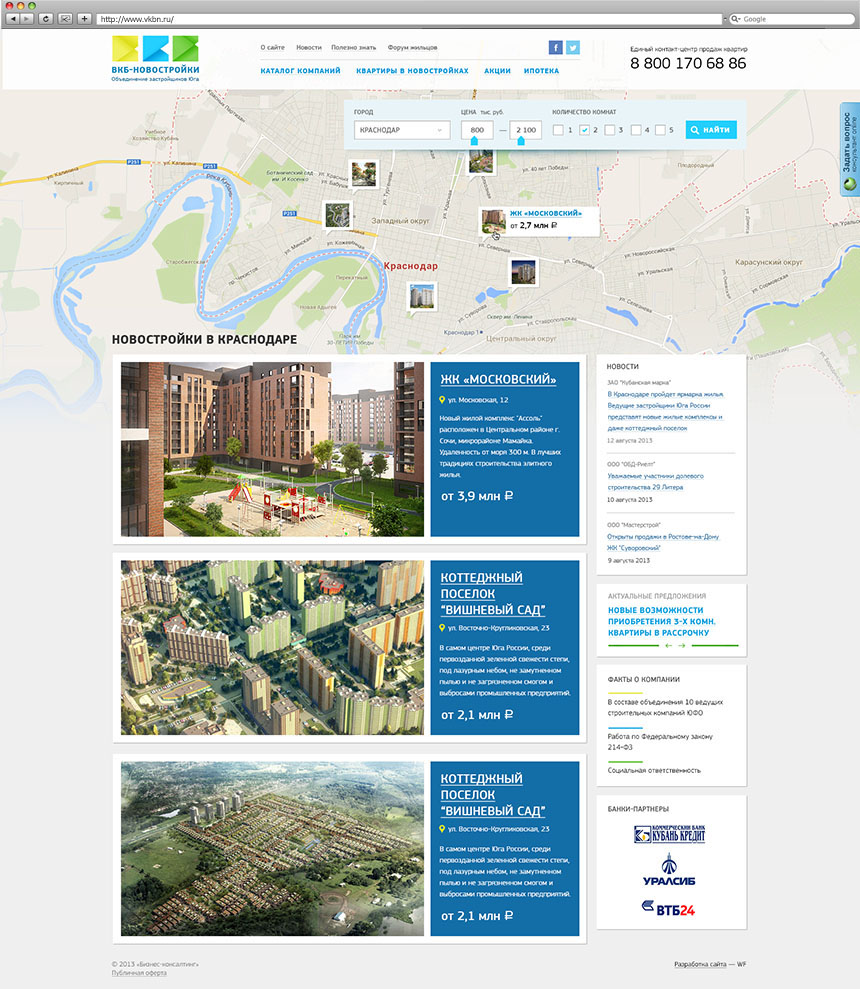The image size is (860, 989).
Task: Click the Социальная ответственность fact
Action: pos(654,770)
